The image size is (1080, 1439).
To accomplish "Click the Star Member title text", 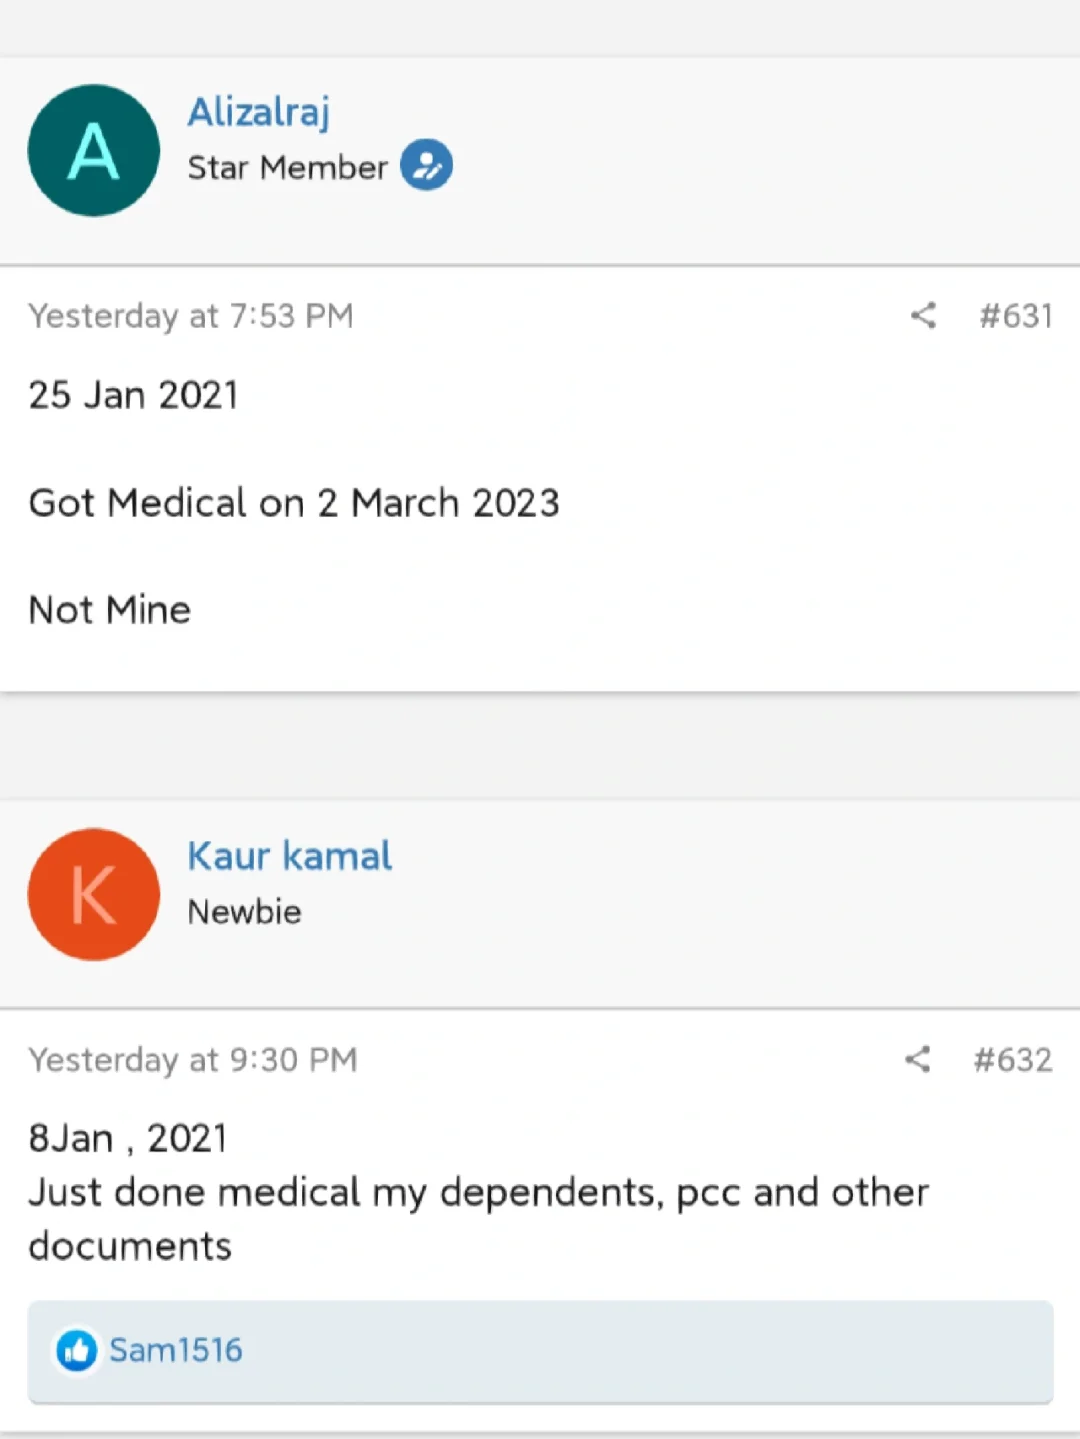I will pyautogui.click(x=287, y=167).
